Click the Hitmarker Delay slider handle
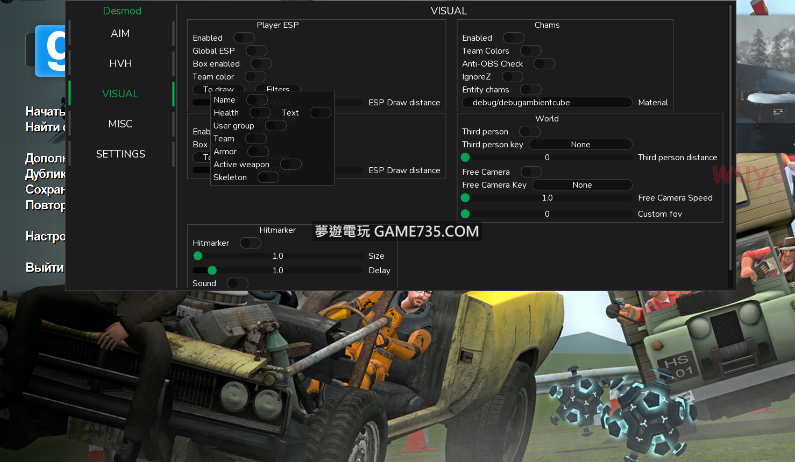Viewport: 795px width, 462px height. click(212, 270)
